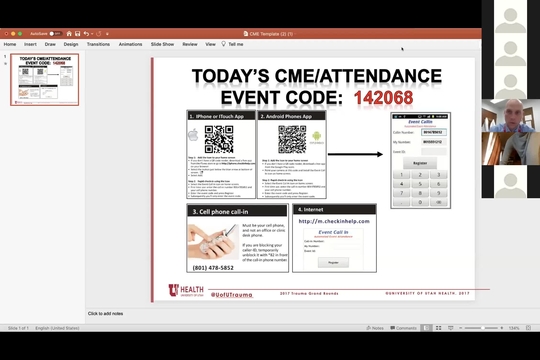This screenshot has height=360, width=540.
Task: Open Customize Quick Access Toolbar dropdown
Action: (x=107, y=34)
